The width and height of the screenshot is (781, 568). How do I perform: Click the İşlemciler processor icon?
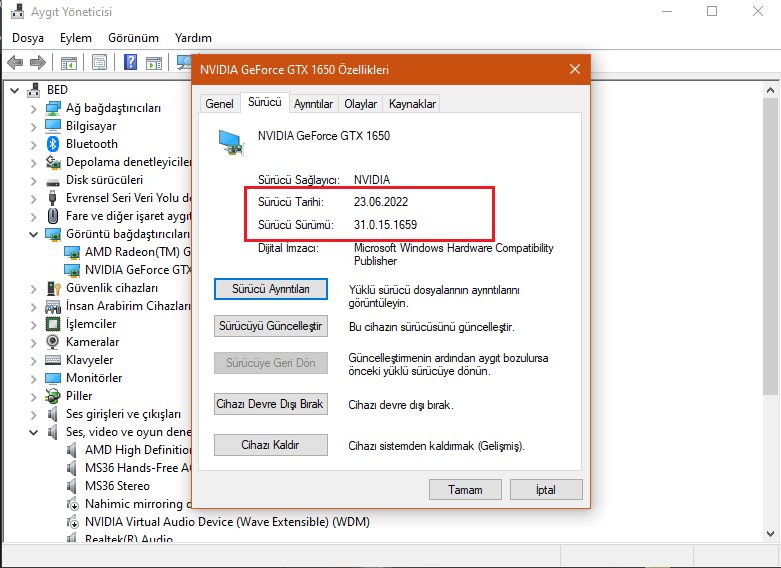[53, 324]
